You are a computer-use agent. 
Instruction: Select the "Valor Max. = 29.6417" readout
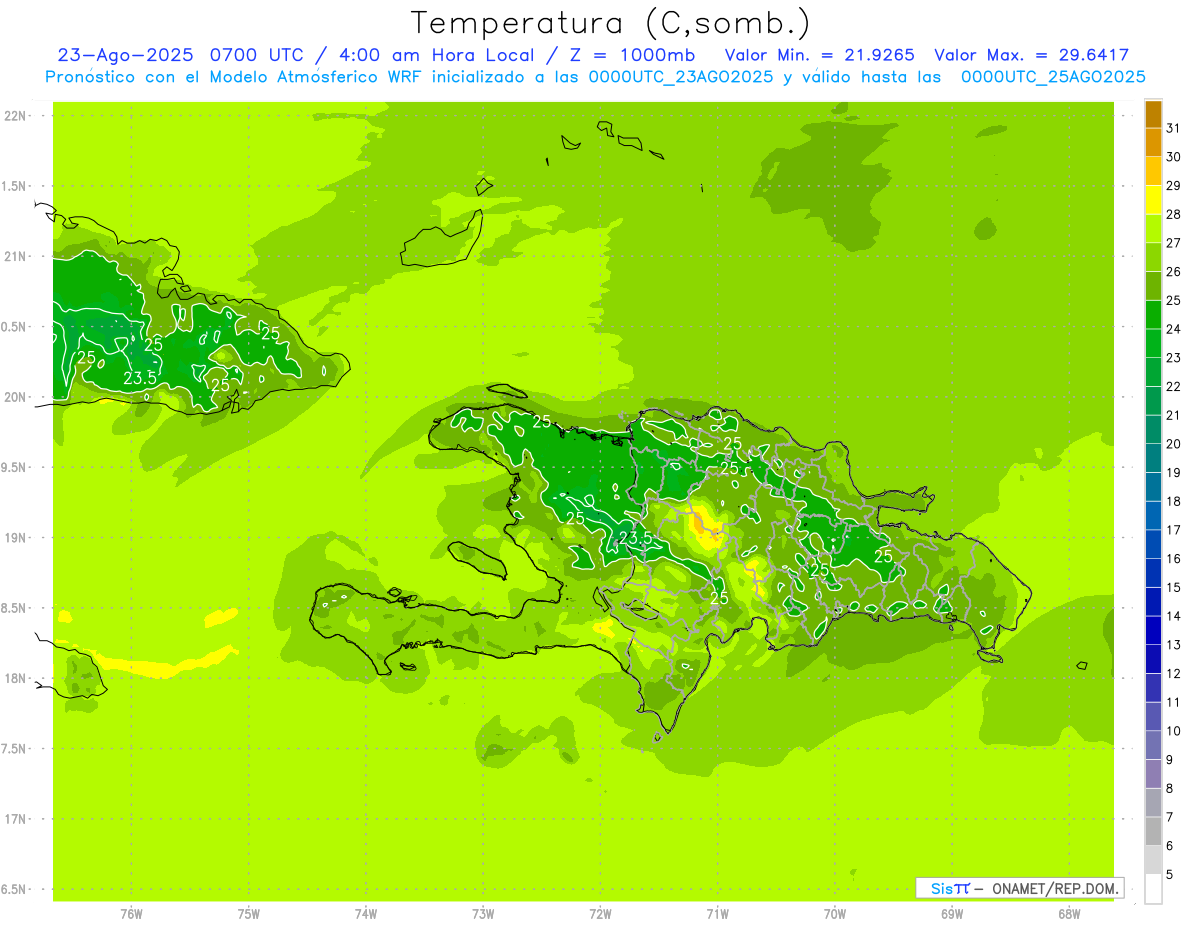pyautogui.click(x=1030, y=55)
